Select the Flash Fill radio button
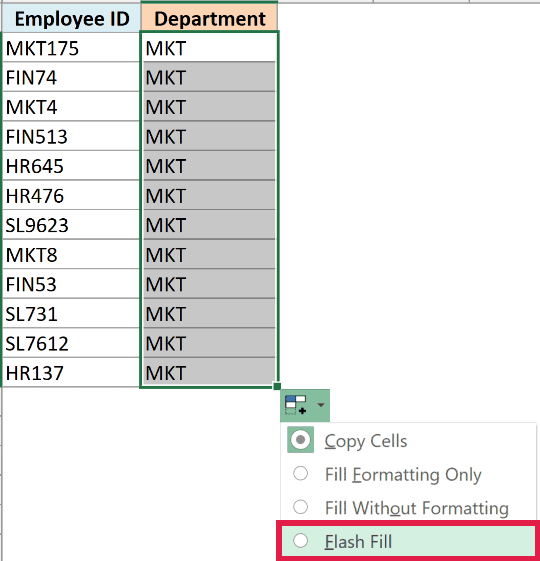The image size is (540, 561). pyautogui.click(x=300, y=541)
